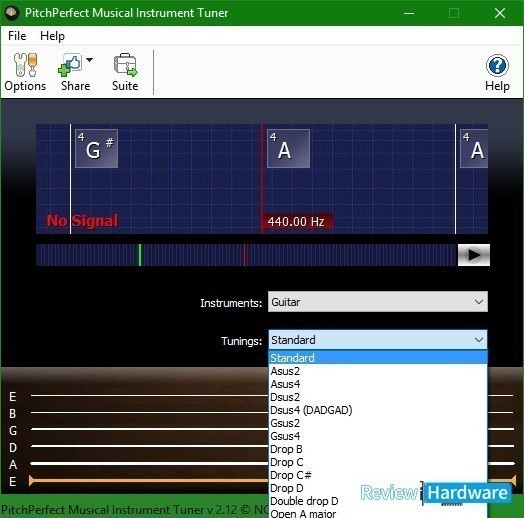524x518 pixels.
Task: Choose the Drop D tuning
Action: click(x=378, y=488)
